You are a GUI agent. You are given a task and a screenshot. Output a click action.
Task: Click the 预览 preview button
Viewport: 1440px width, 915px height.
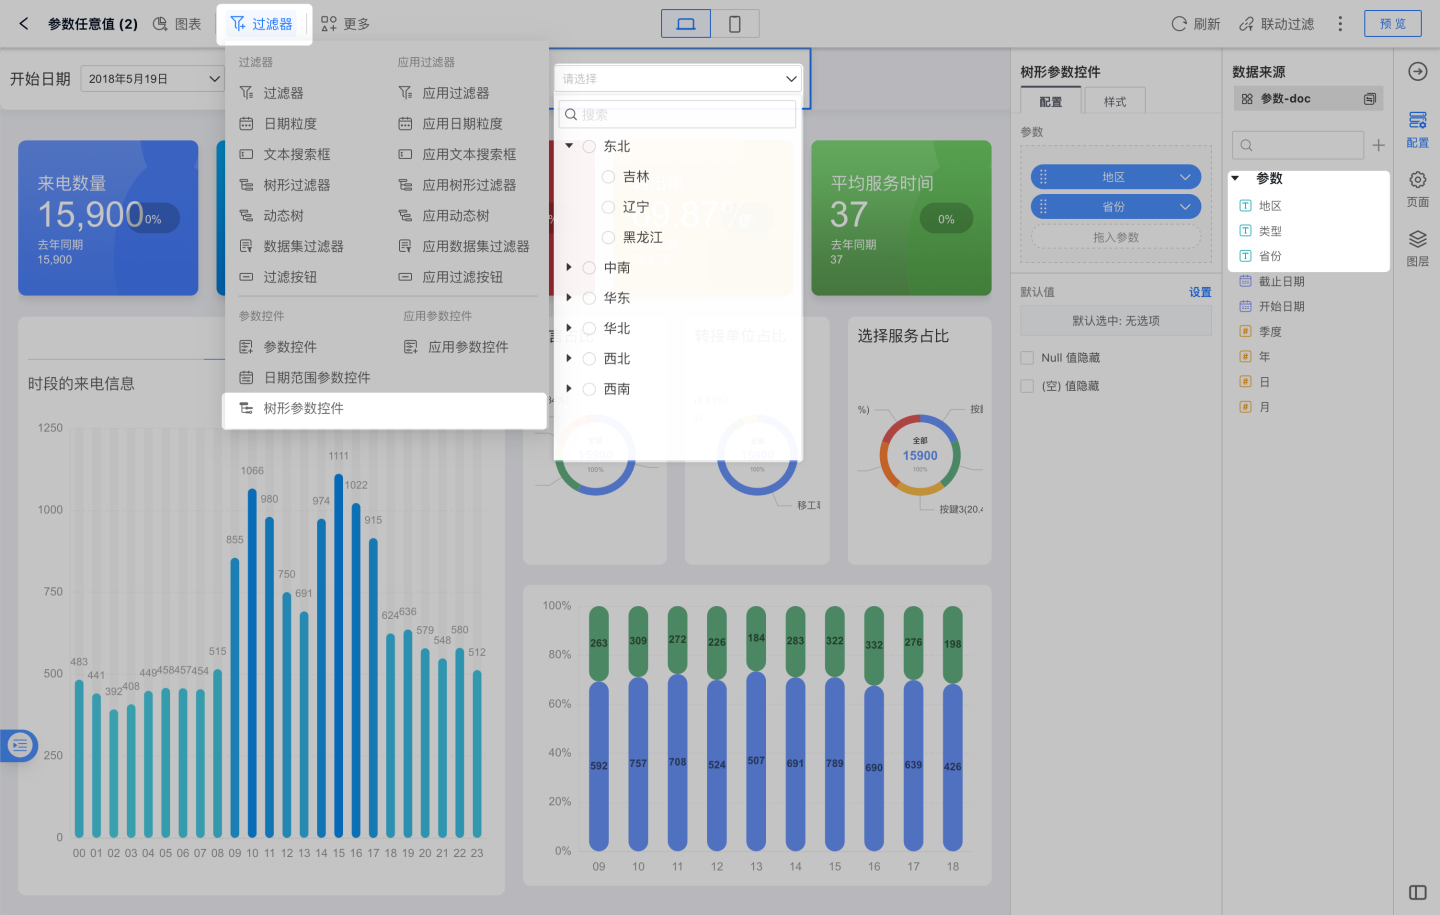click(1392, 24)
